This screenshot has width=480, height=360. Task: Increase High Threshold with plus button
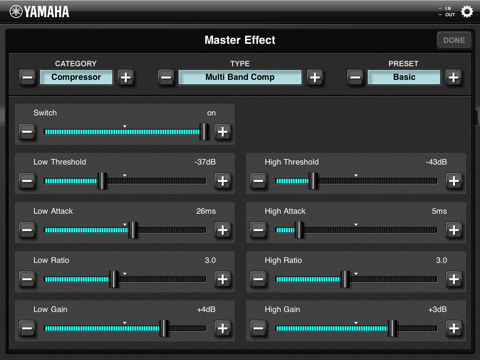(454, 181)
